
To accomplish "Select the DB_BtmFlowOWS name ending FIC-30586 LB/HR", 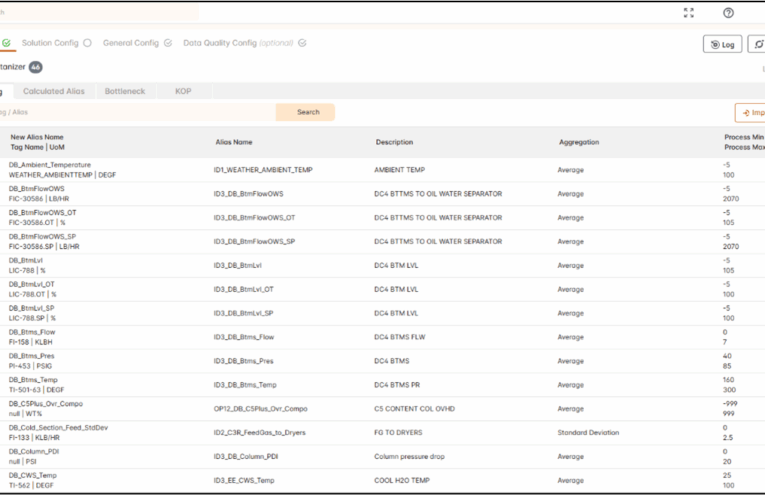I will point(37,189).
